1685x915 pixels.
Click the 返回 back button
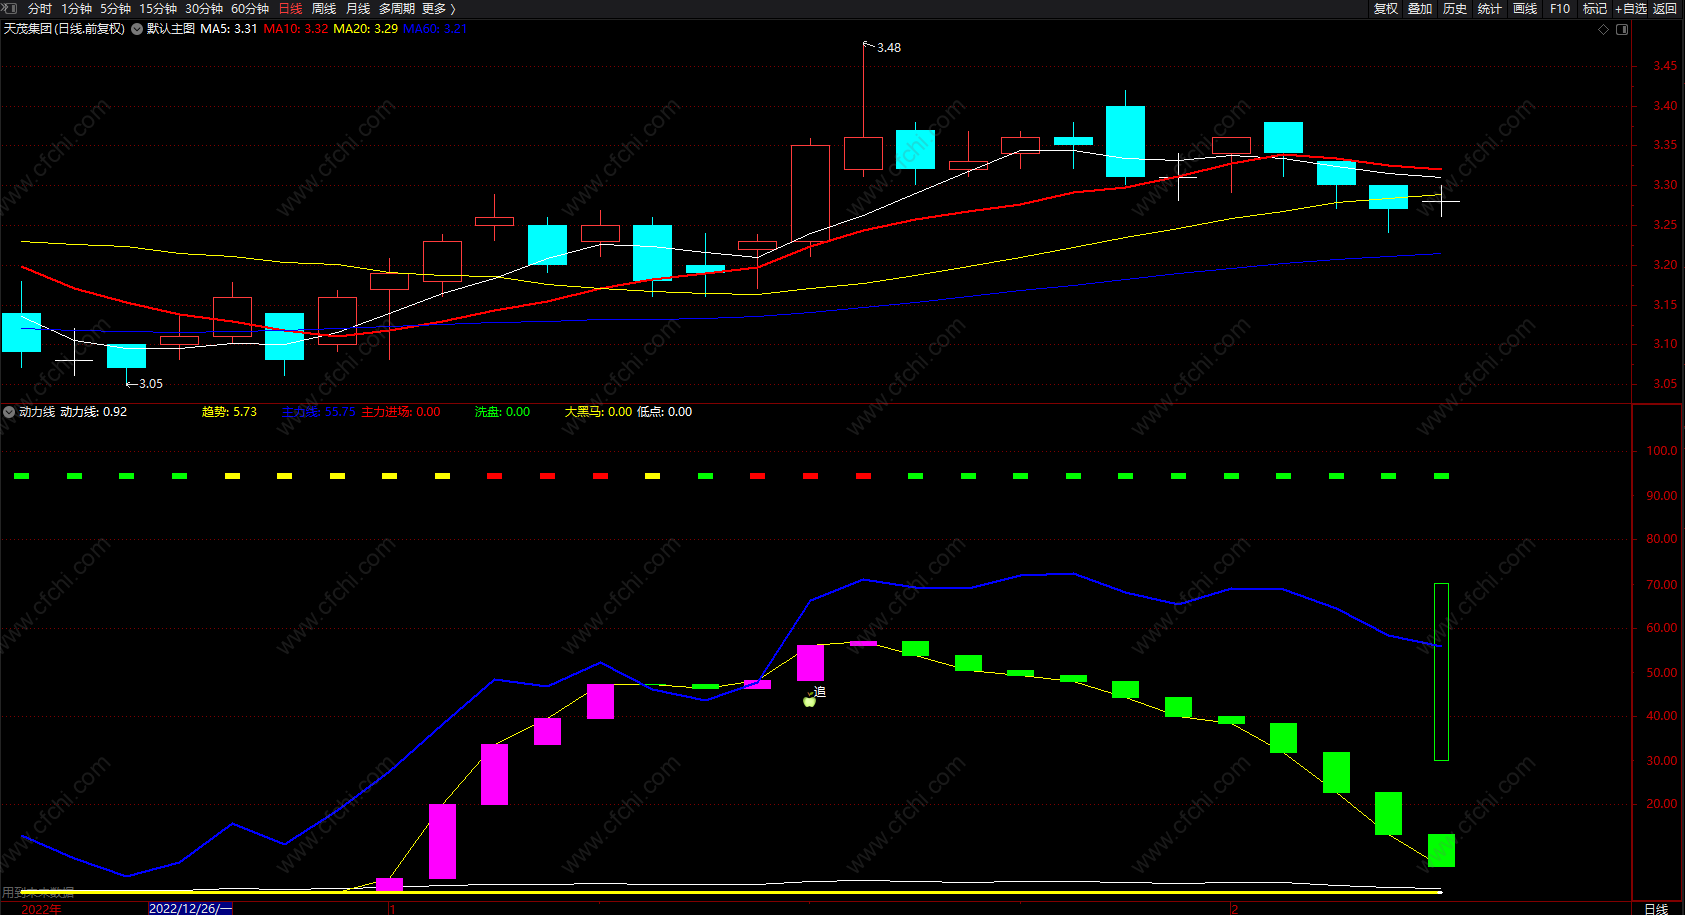click(1665, 9)
